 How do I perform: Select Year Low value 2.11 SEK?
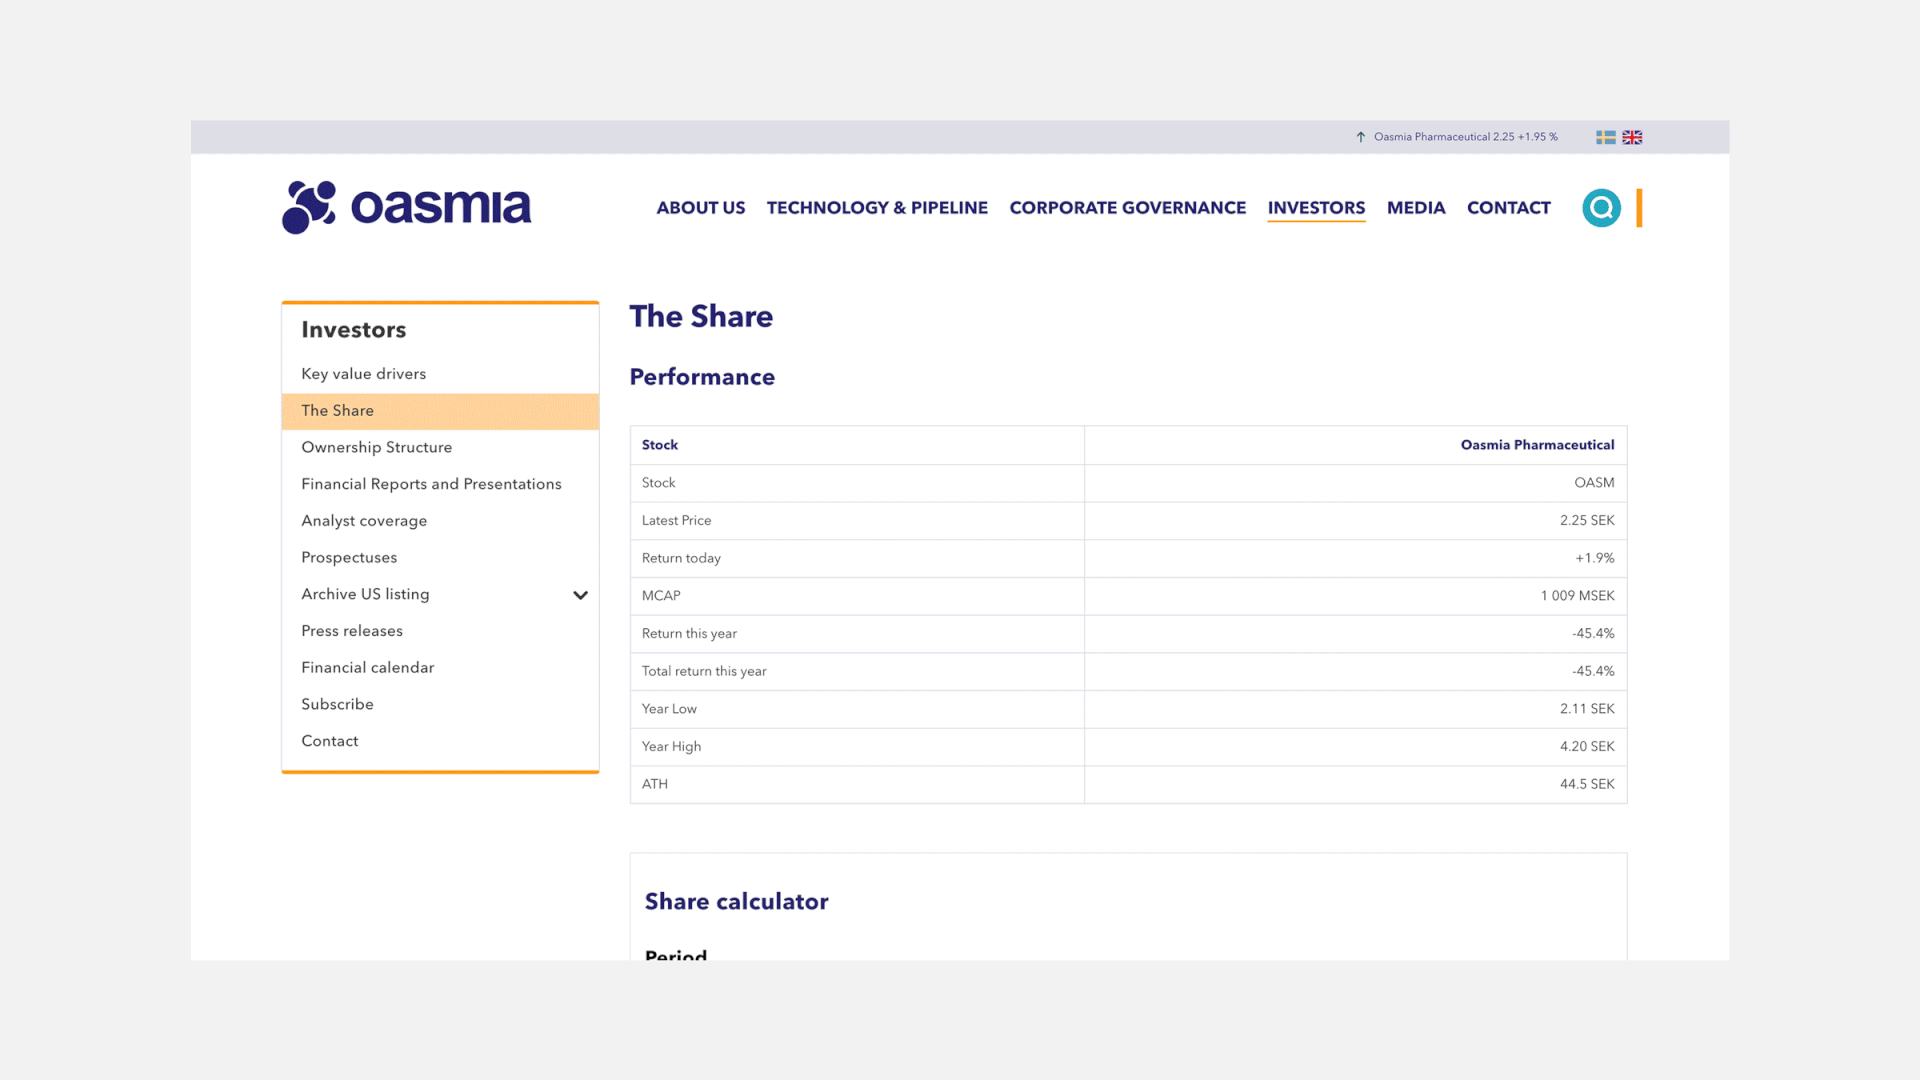coord(1587,709)
